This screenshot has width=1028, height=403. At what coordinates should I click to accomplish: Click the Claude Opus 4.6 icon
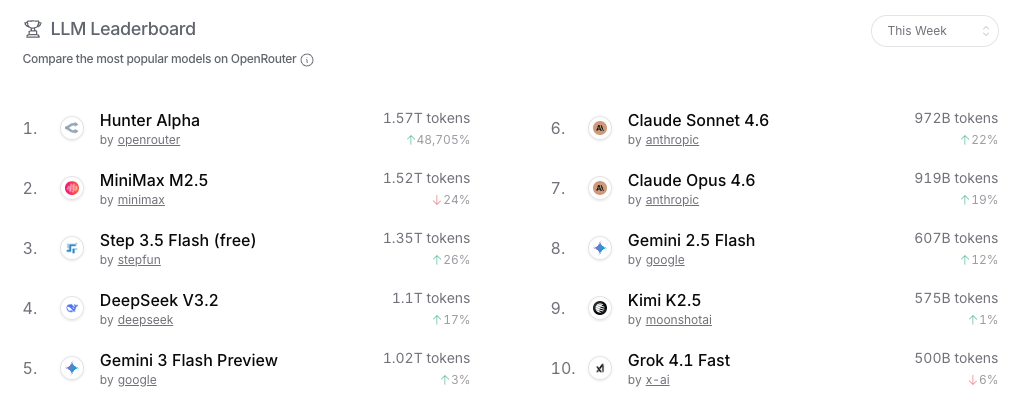pos(599,188)
